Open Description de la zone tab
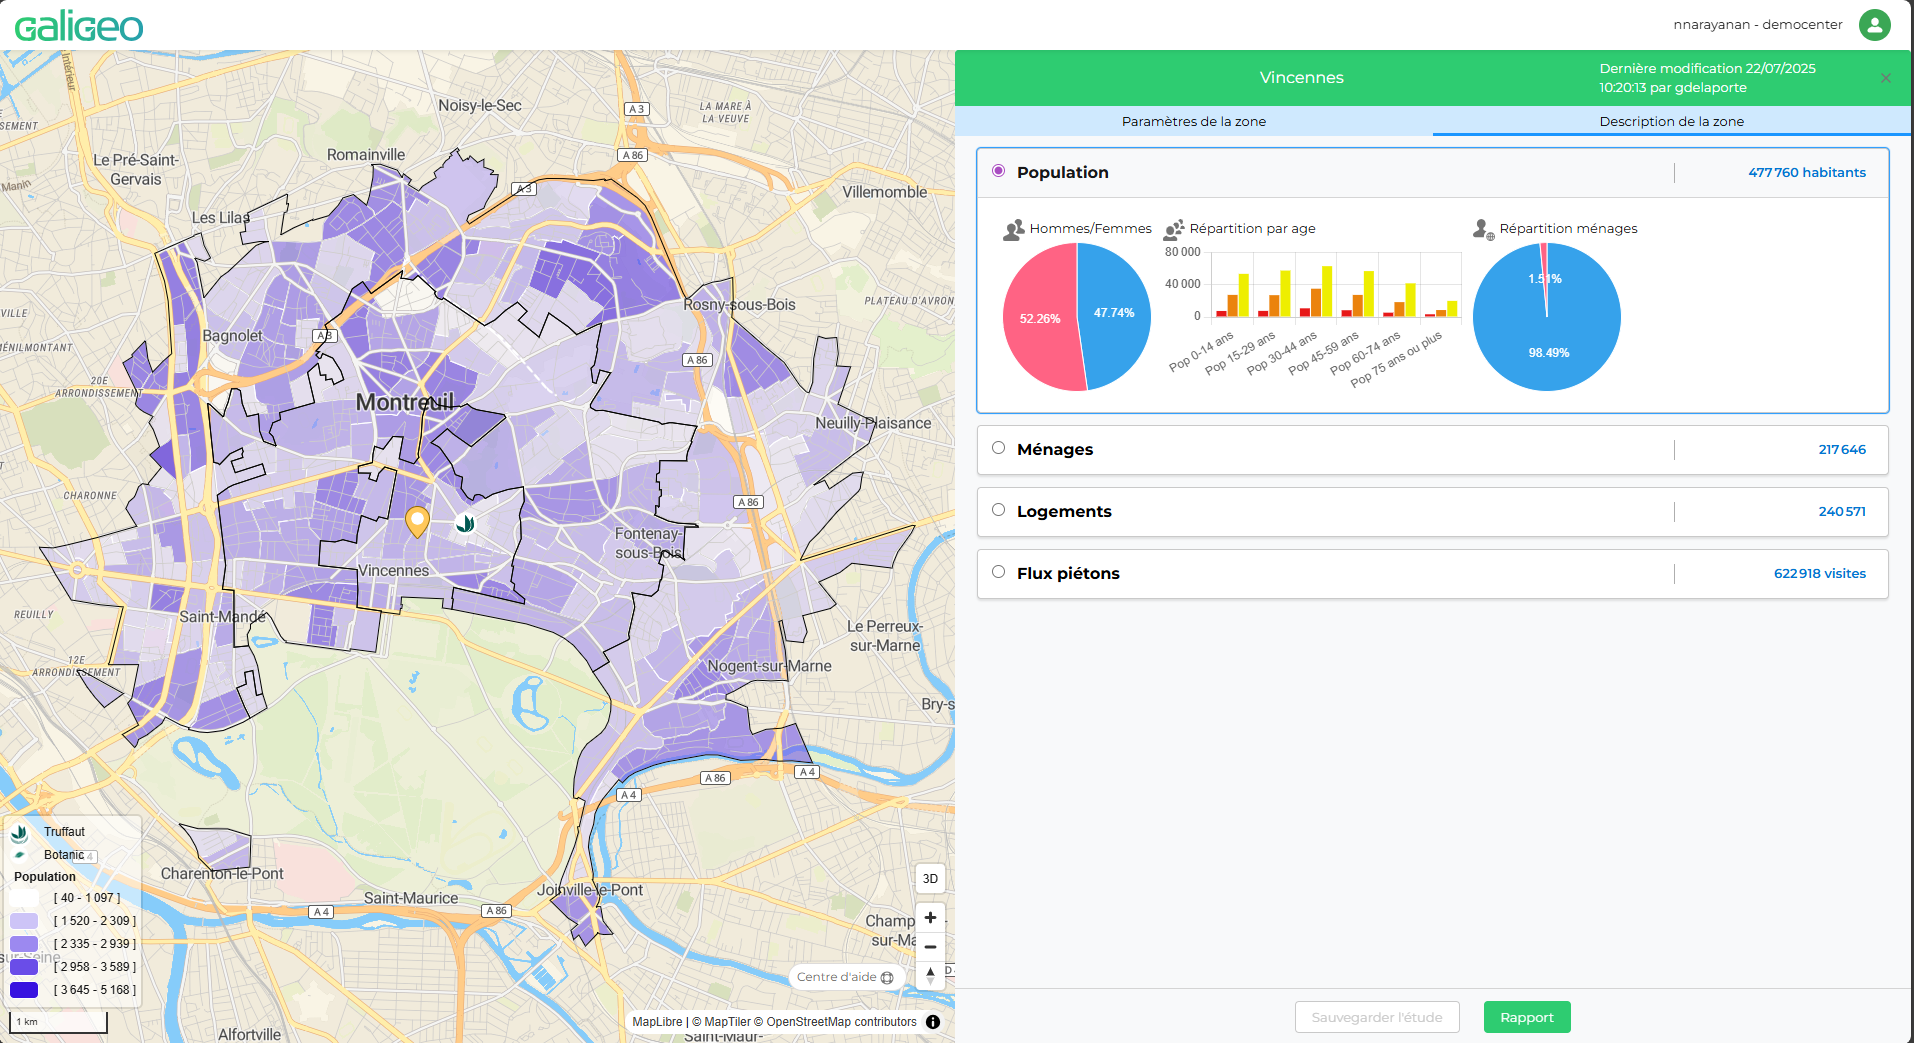 tap(1671, 122)
